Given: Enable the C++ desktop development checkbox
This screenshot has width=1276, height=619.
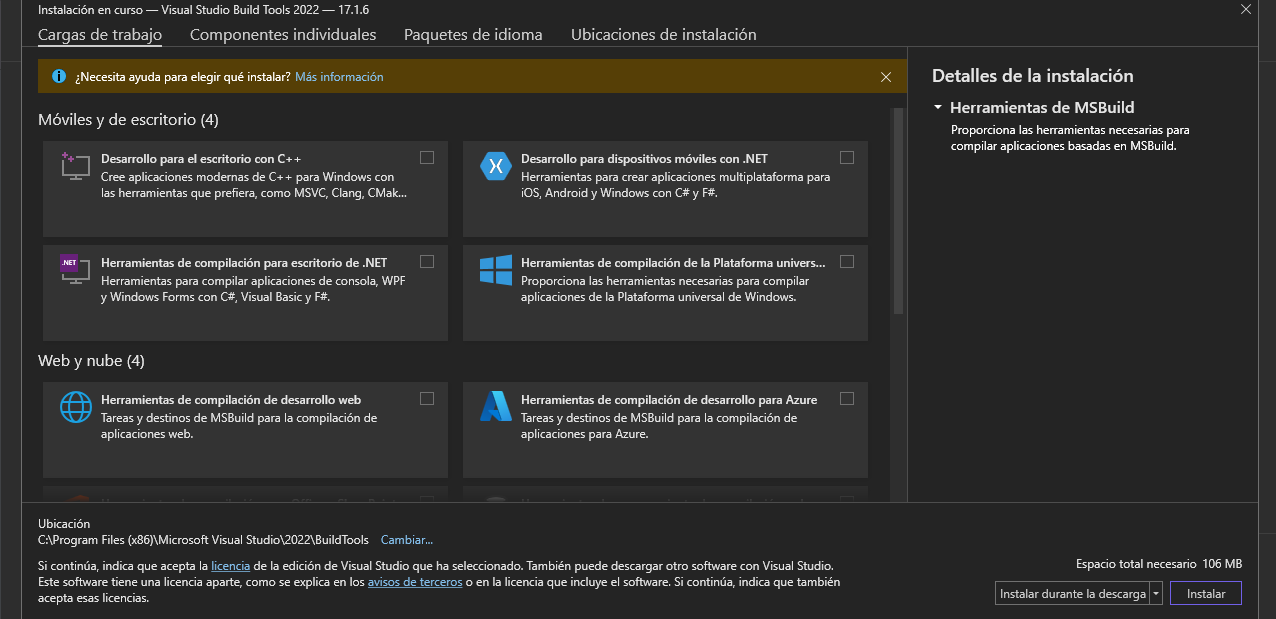Looking at the screenshot, I should point(427,157).
